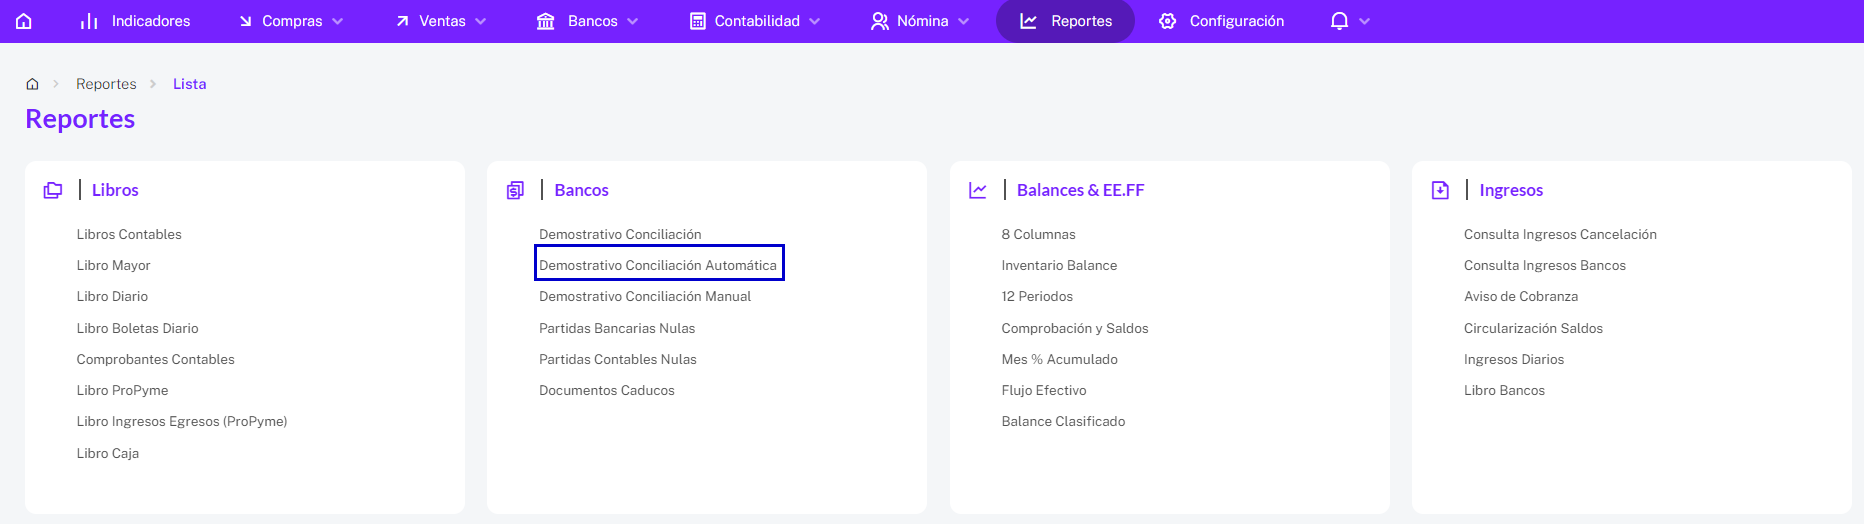Open the Libro Mayor report
The image size is (1864, 524).
113,265
